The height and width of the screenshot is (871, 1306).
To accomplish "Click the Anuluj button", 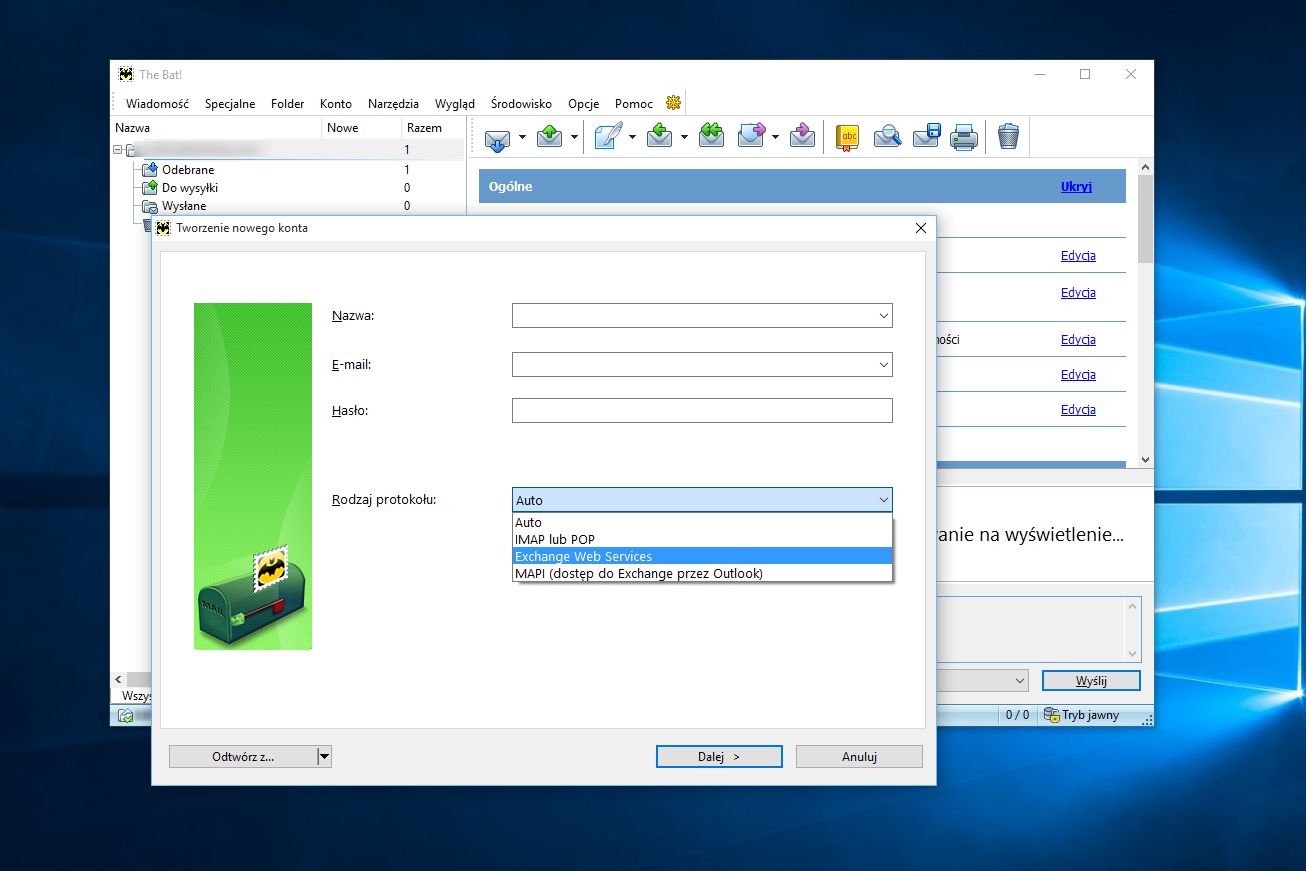I will [859, 757].
